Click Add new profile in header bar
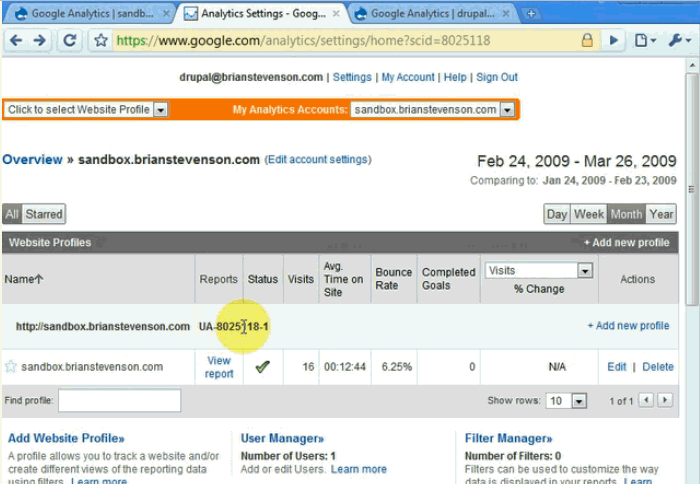Screen dimensions: 700x484 click(626, 242)
